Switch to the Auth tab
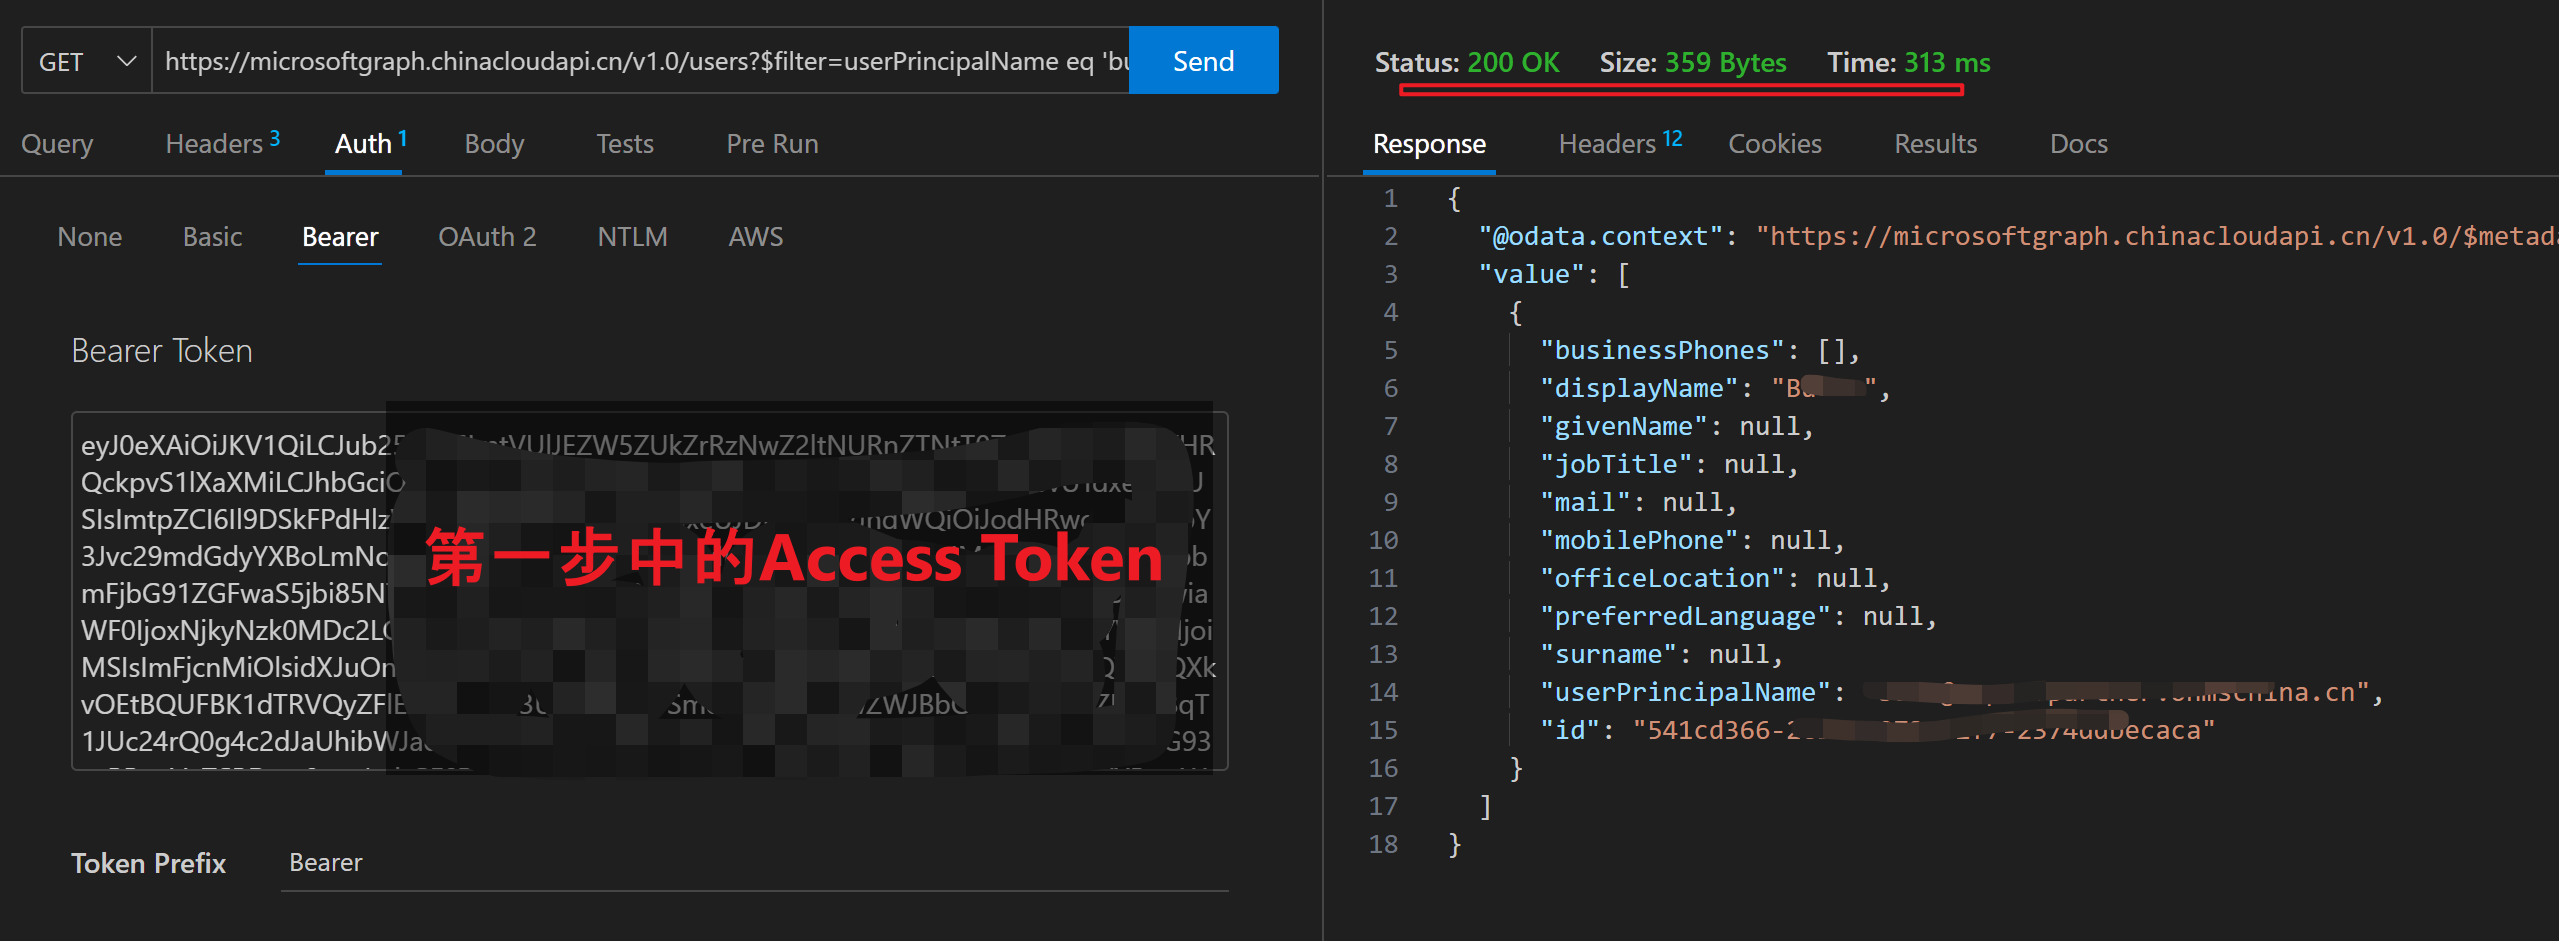2559x941 pixels. tap(362, 144)
